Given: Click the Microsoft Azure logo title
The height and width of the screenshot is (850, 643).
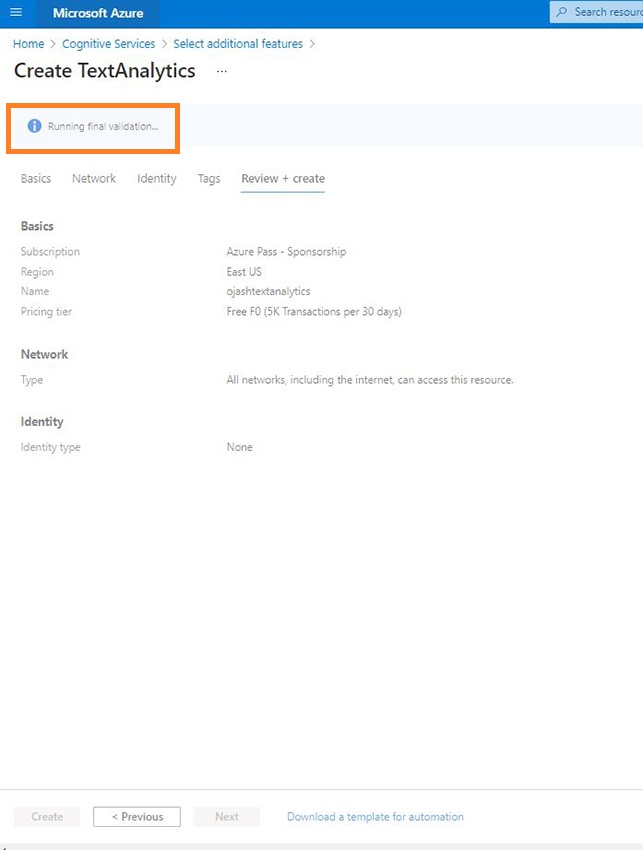Looking at the screenshot, I should pos(98,13).
